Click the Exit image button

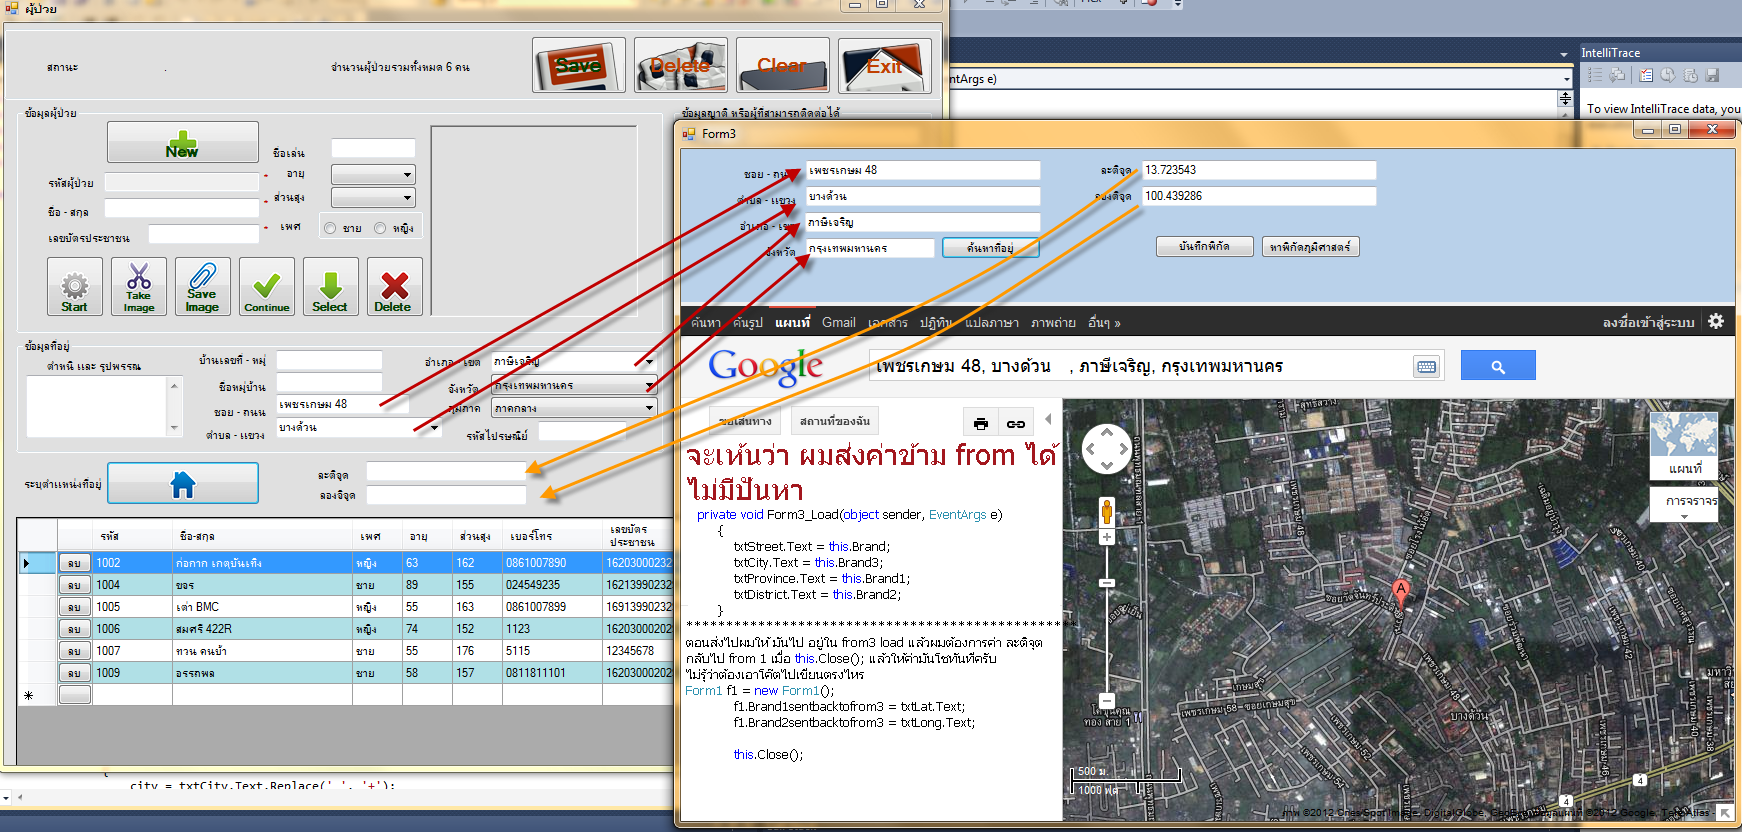tap(885, 65)
